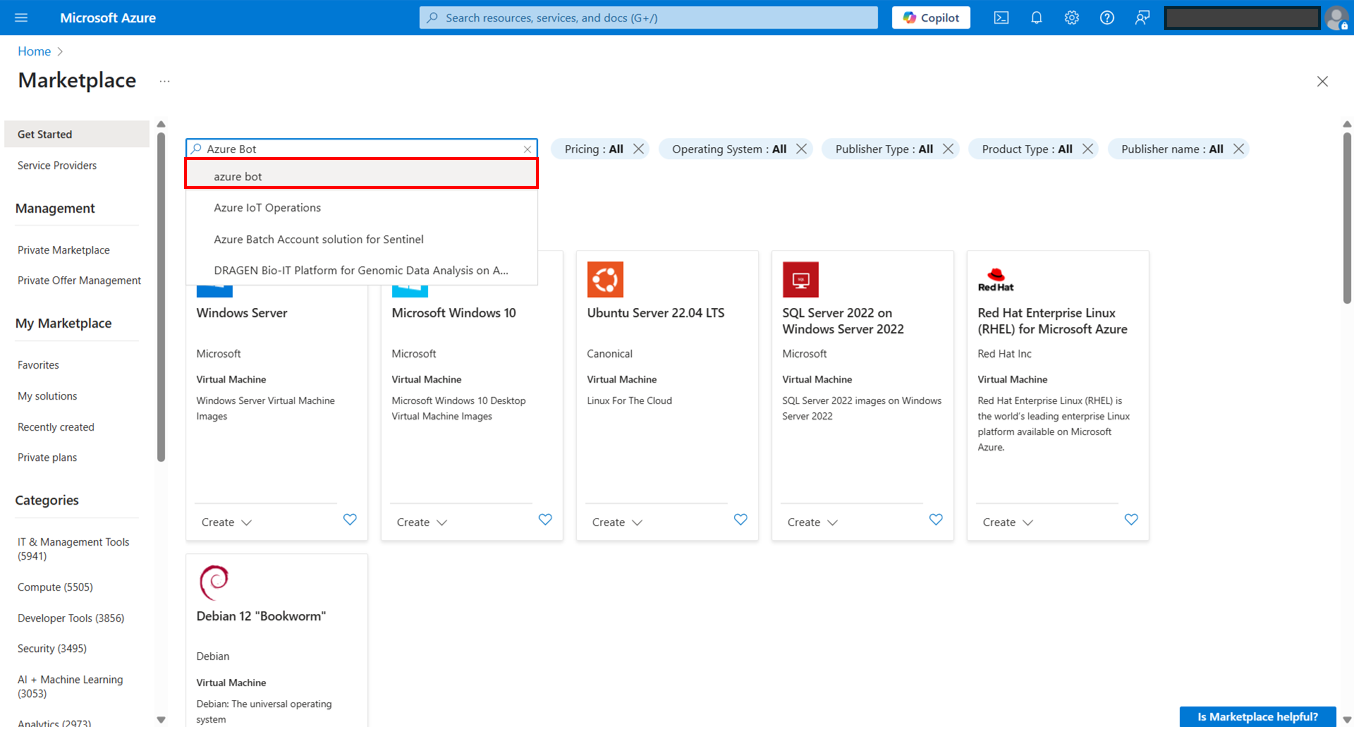This screenshot has width=1355, height=731.
Task: Open the help question mark icon
Action: click(1107, 18)
